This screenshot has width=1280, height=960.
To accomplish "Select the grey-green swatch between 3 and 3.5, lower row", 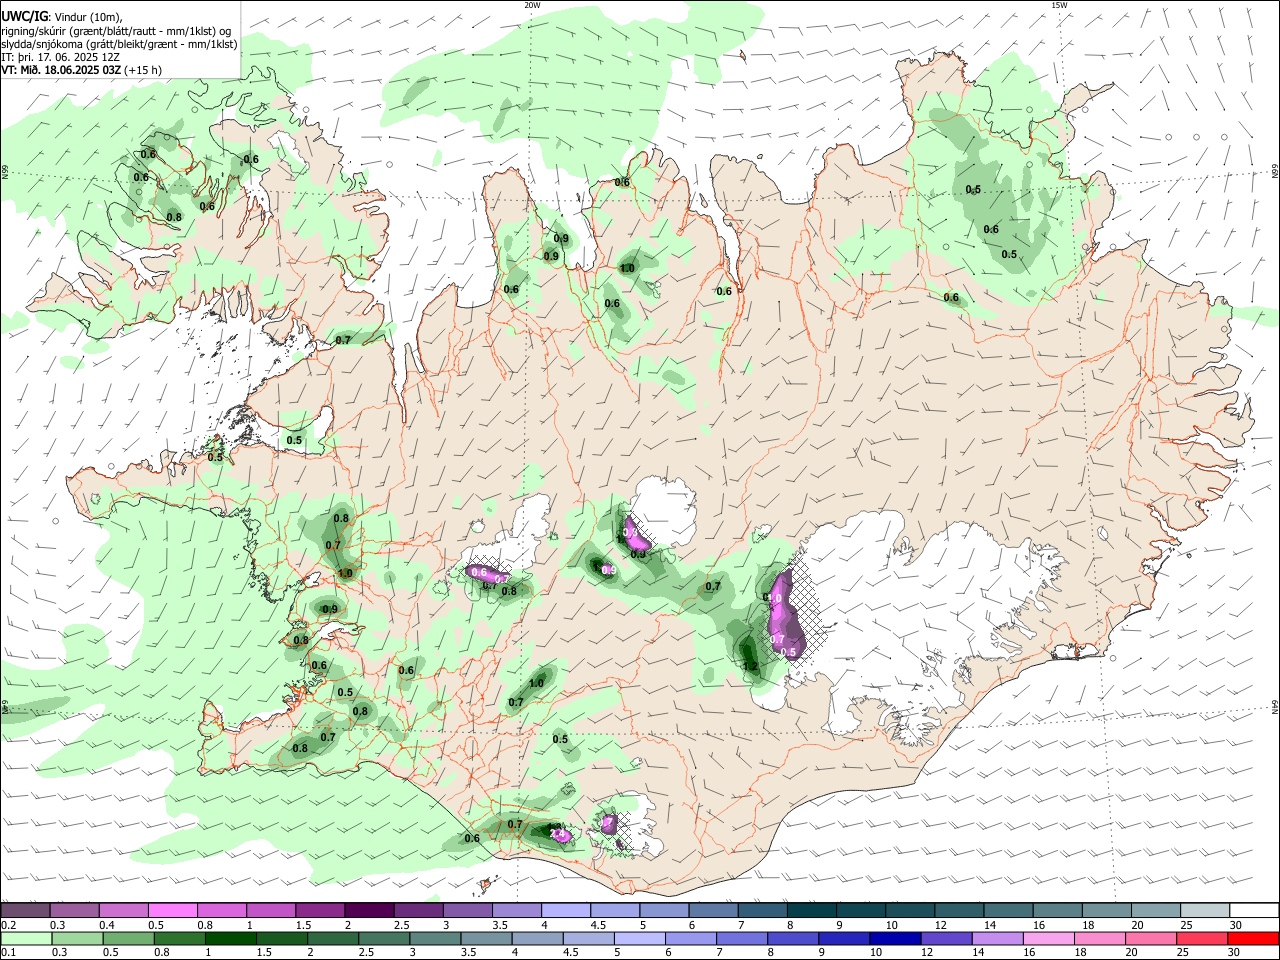I will pos(435,938).
